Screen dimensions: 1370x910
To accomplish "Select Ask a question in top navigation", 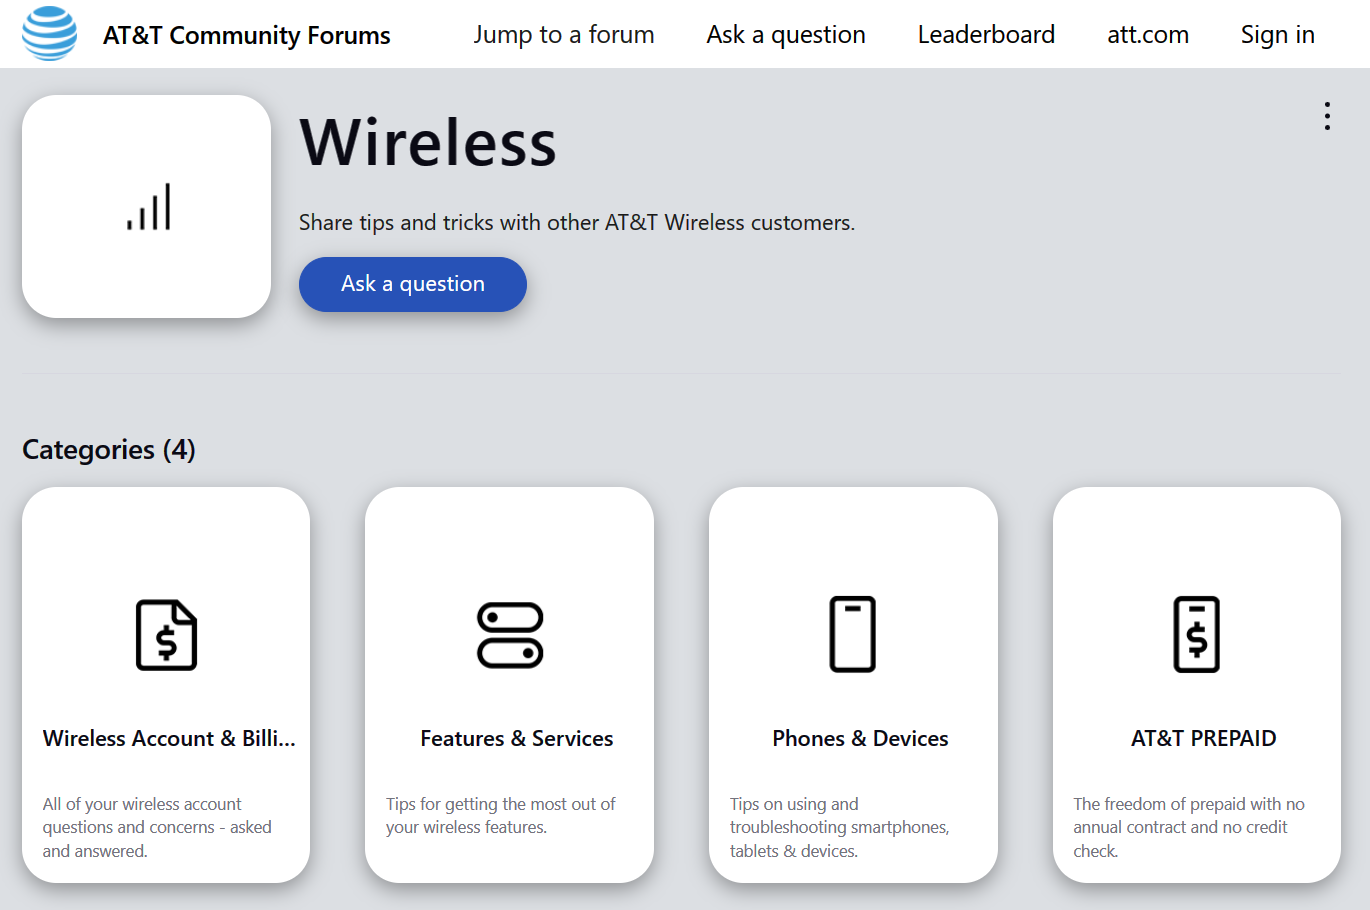I will tap(786, 35).
